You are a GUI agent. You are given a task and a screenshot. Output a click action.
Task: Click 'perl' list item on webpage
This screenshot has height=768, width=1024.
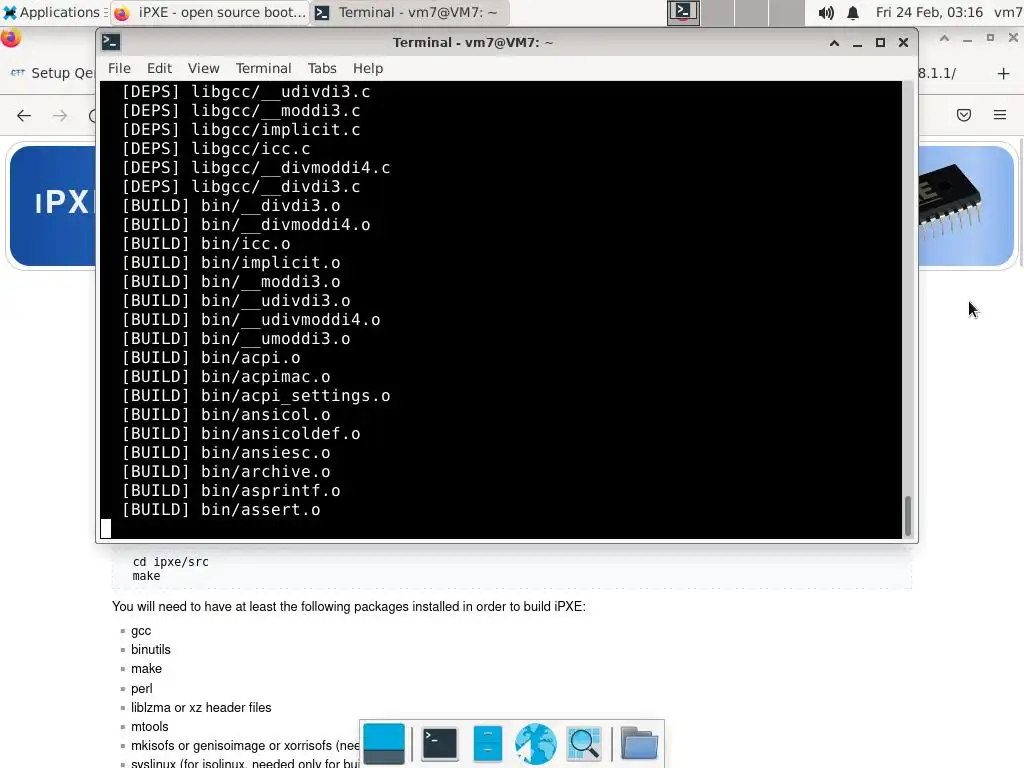pos(142,689)
